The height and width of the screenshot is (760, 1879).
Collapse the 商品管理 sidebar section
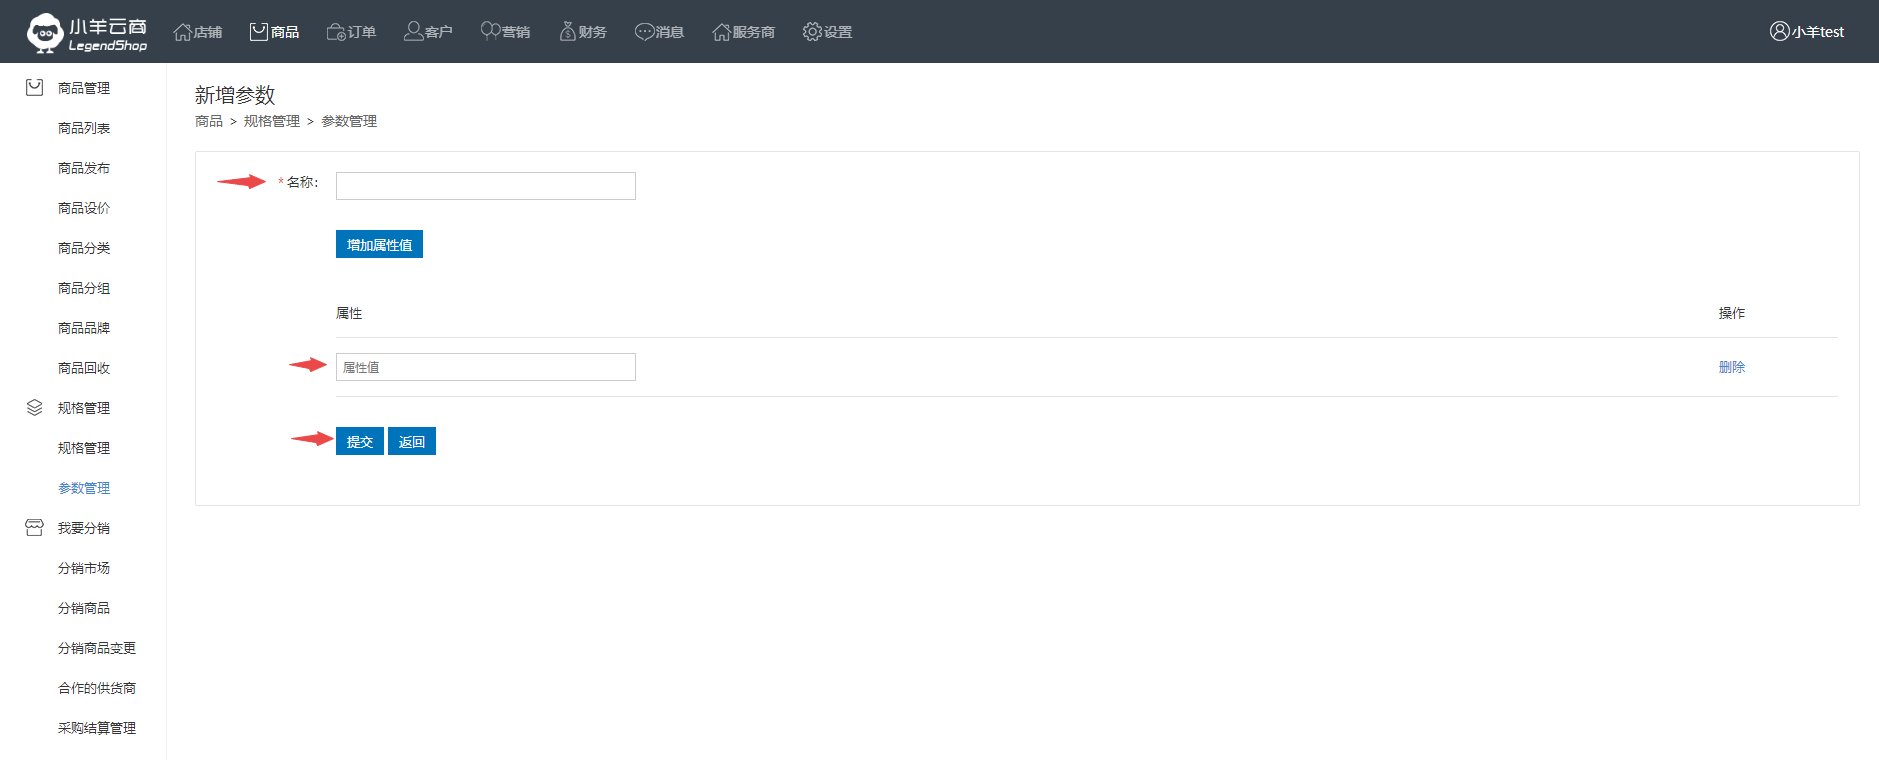click(83, 88)
